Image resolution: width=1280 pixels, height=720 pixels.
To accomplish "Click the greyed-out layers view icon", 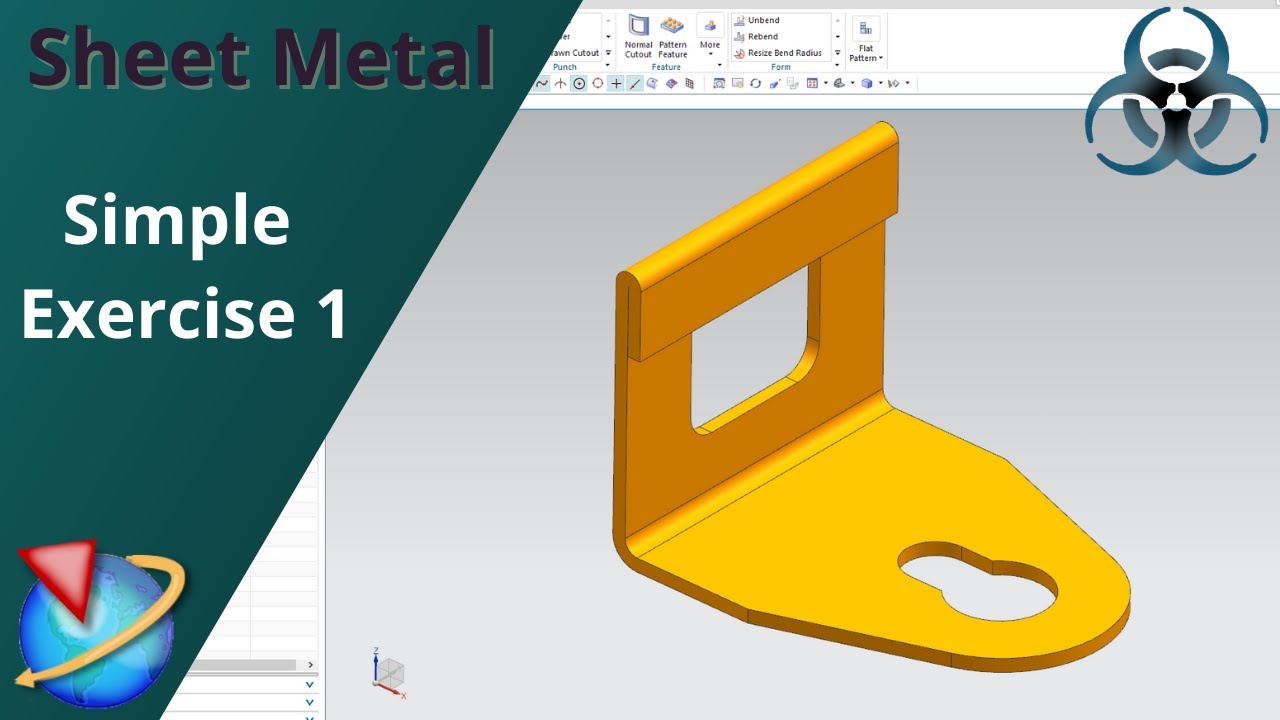I will click(792, 83).
